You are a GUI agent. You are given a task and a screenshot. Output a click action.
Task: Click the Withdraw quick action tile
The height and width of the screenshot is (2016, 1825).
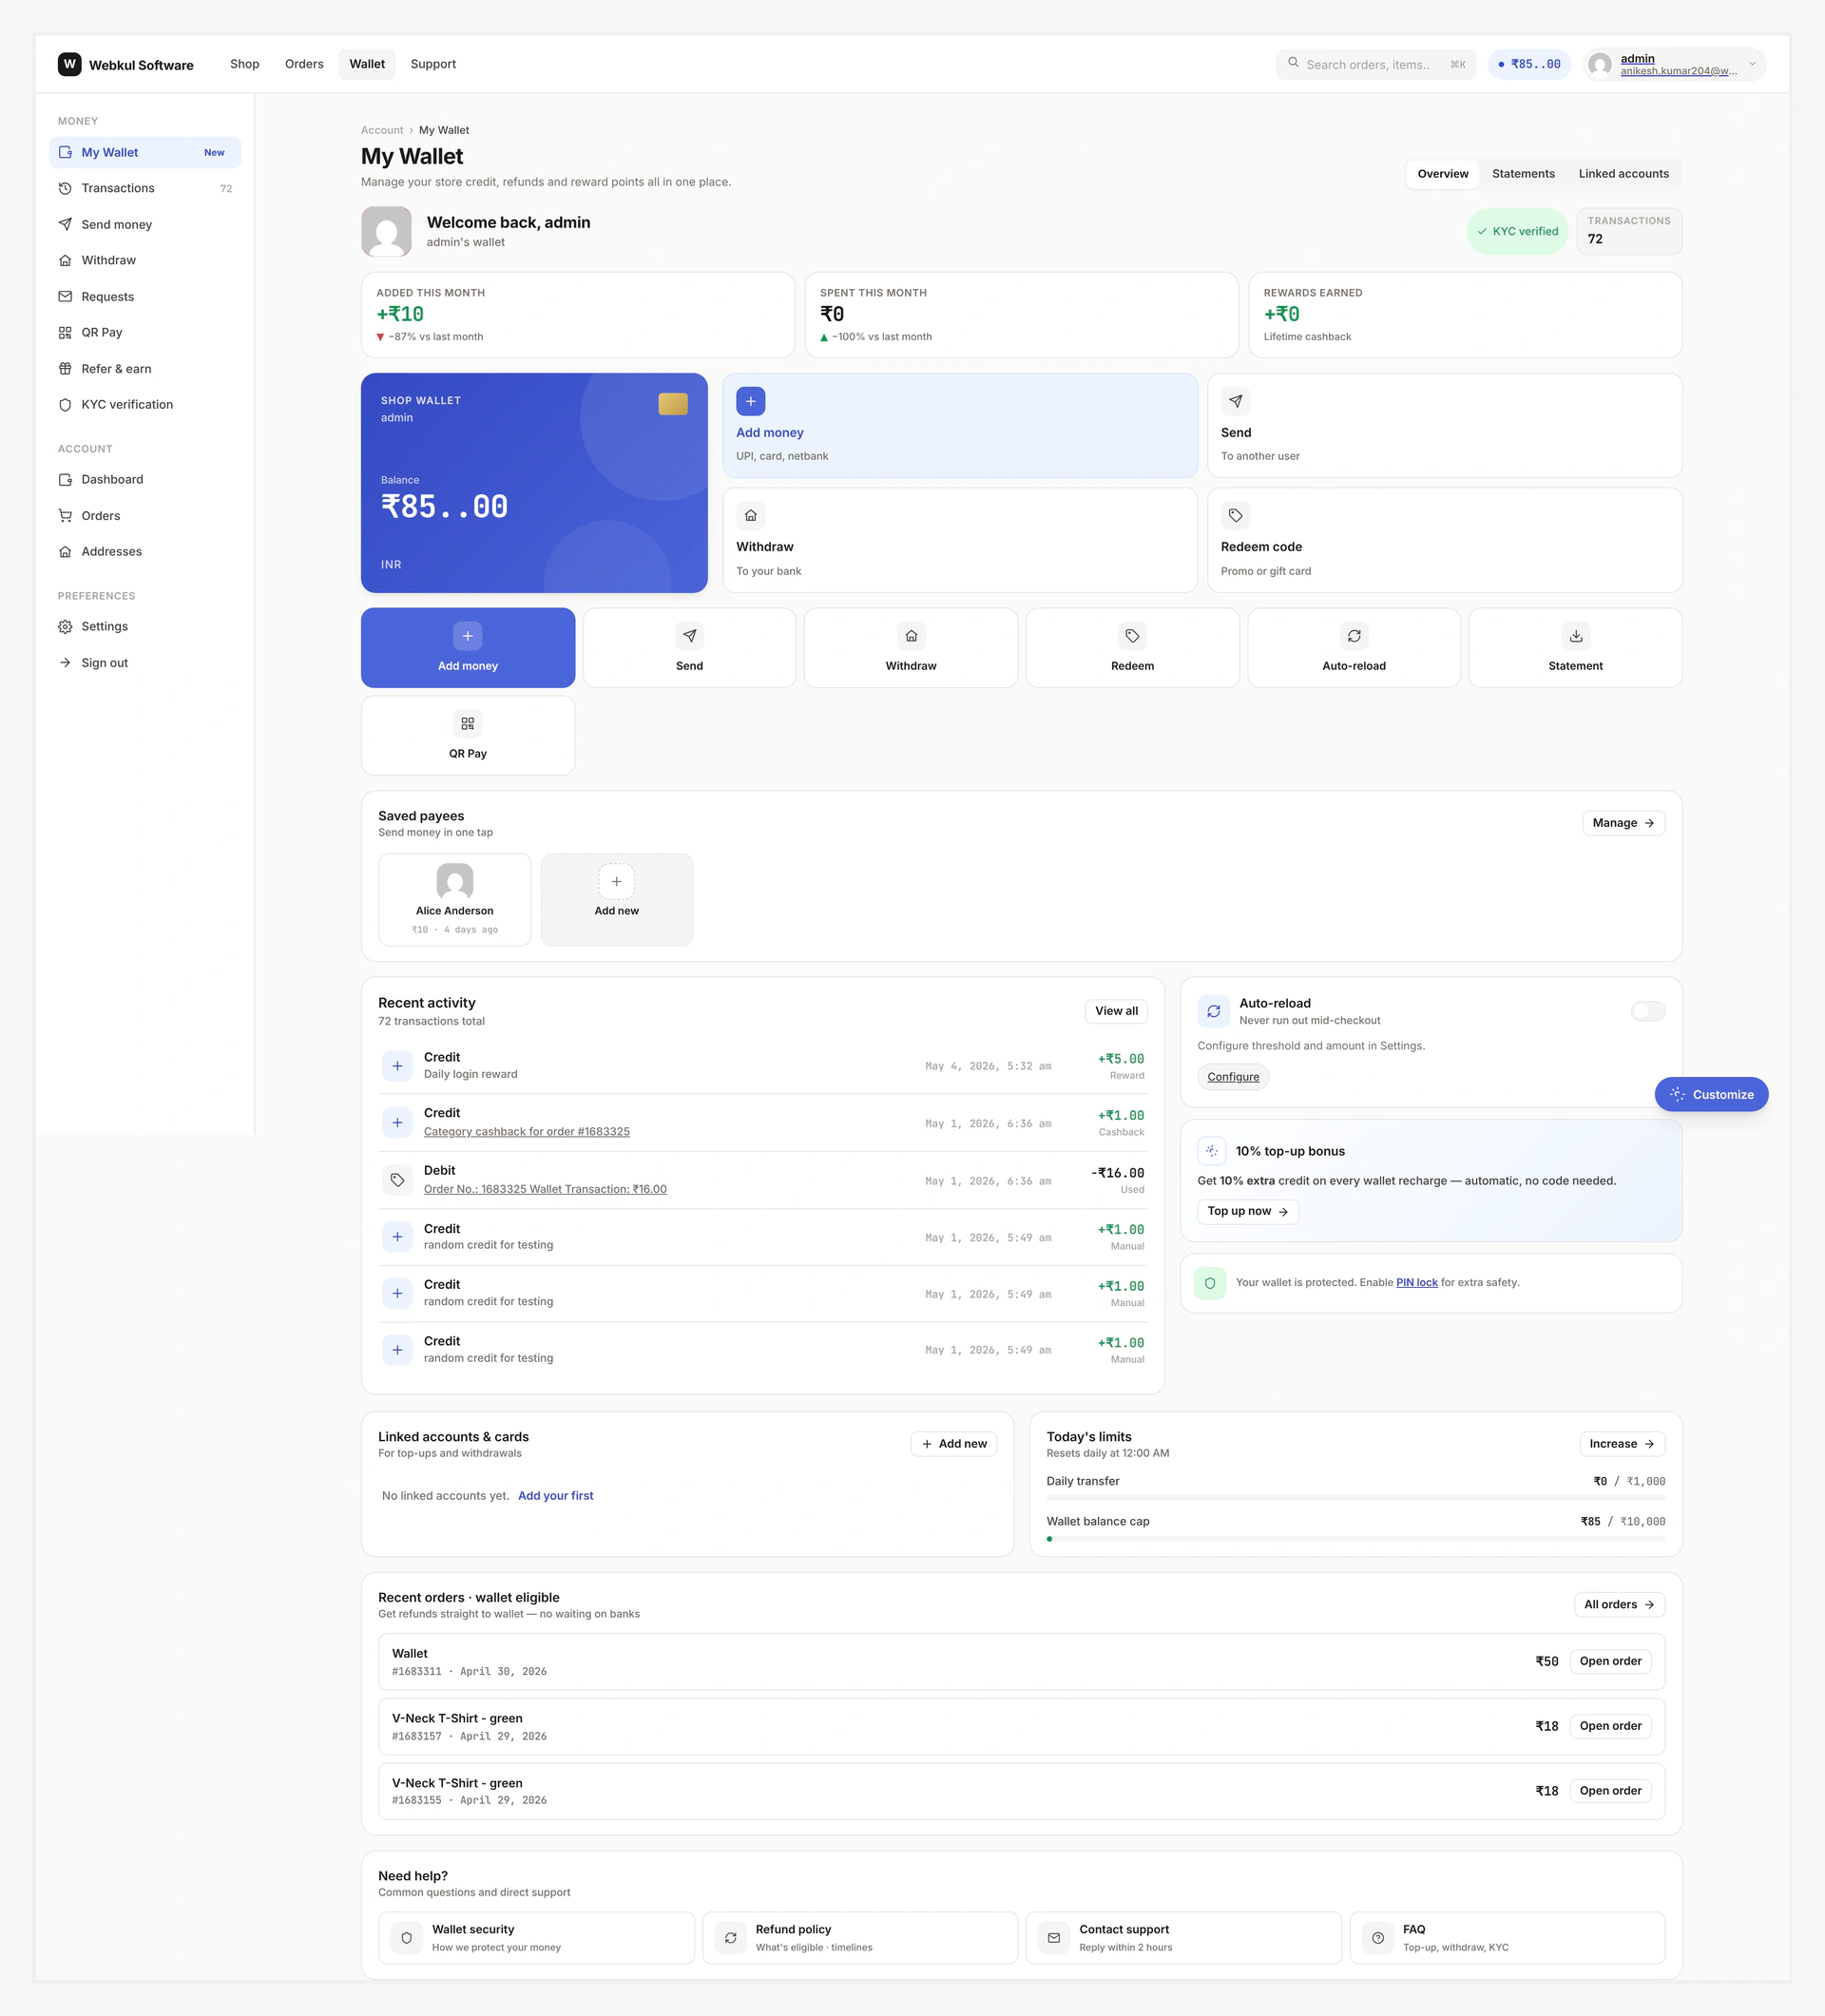pos(911,647)
